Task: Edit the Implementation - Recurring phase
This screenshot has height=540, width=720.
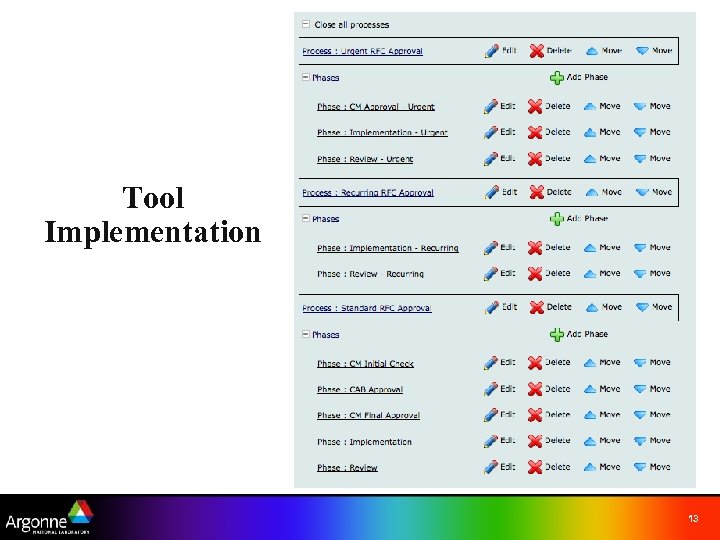Action: pyautogui.click(x=499, y=248)
